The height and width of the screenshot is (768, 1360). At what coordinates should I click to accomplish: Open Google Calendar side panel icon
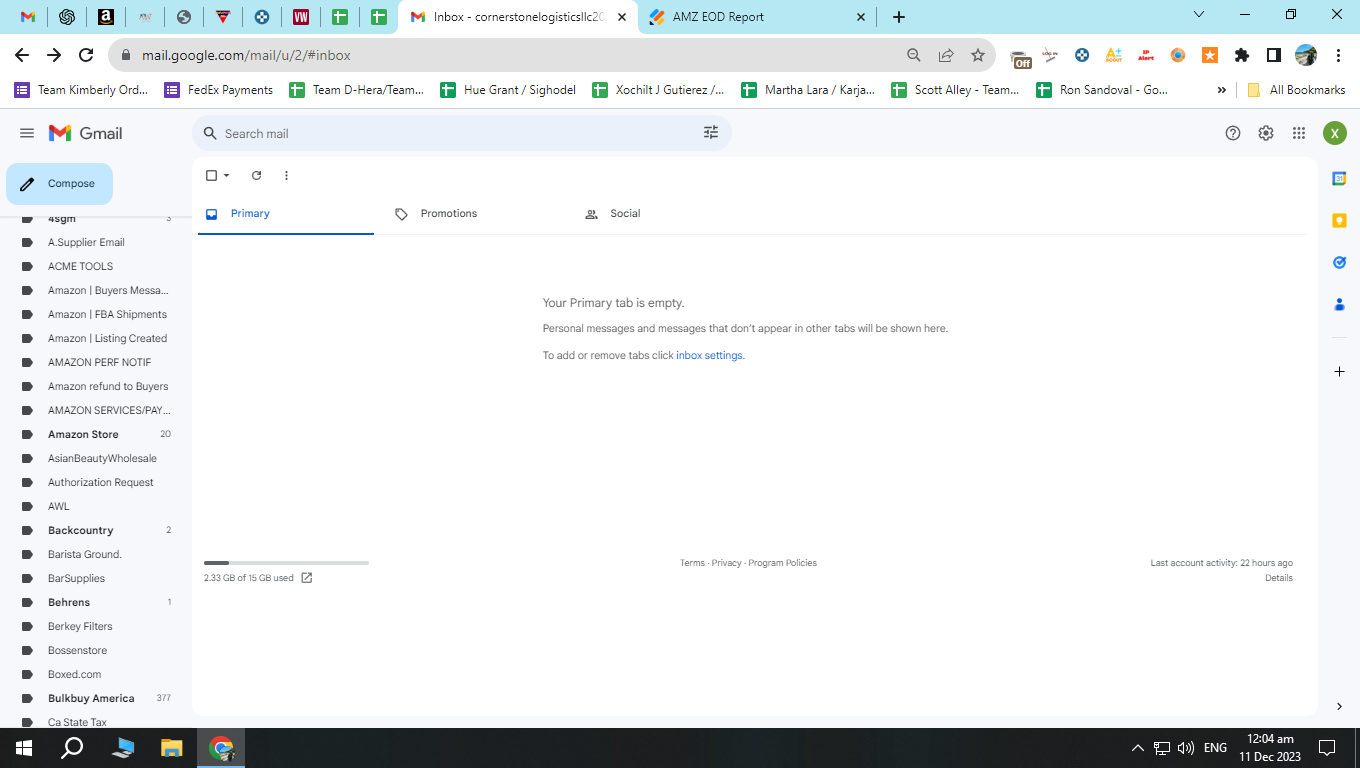(1339, 178)
